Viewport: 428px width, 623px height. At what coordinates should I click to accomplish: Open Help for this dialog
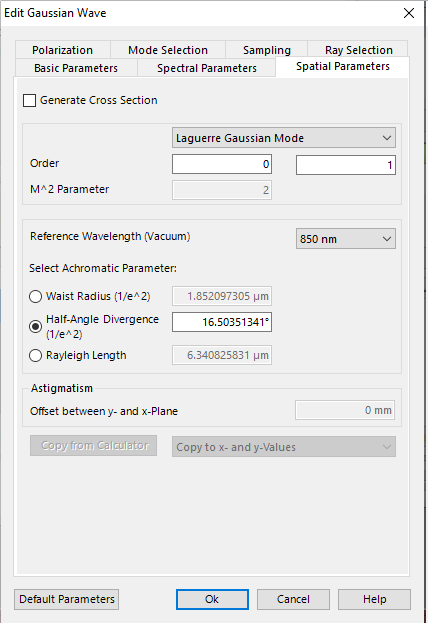[374, 599]
